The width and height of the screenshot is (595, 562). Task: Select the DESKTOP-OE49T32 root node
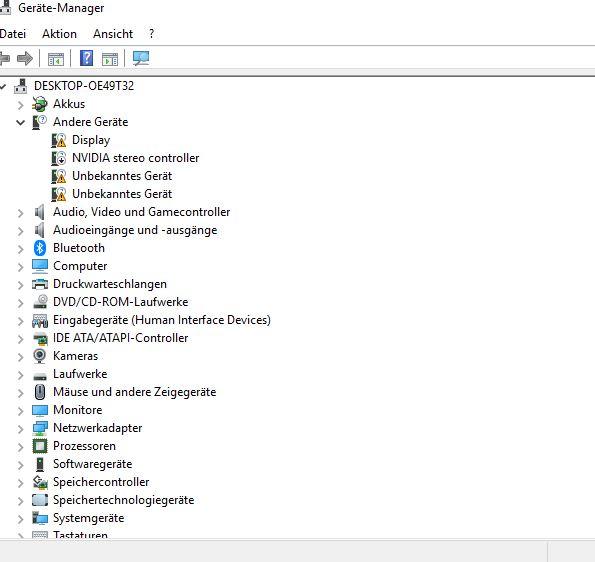(84, 86)
